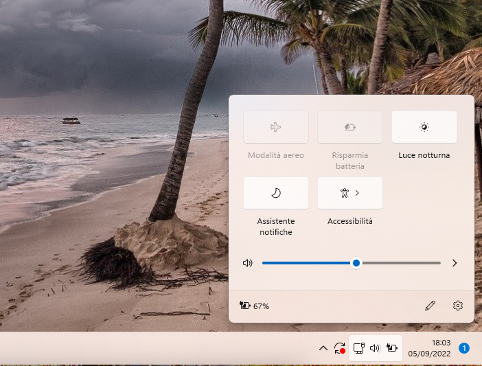The image size is (482, 366).
Task: Toggle the Modalità aereo tile
Action: tap(276, 127)
